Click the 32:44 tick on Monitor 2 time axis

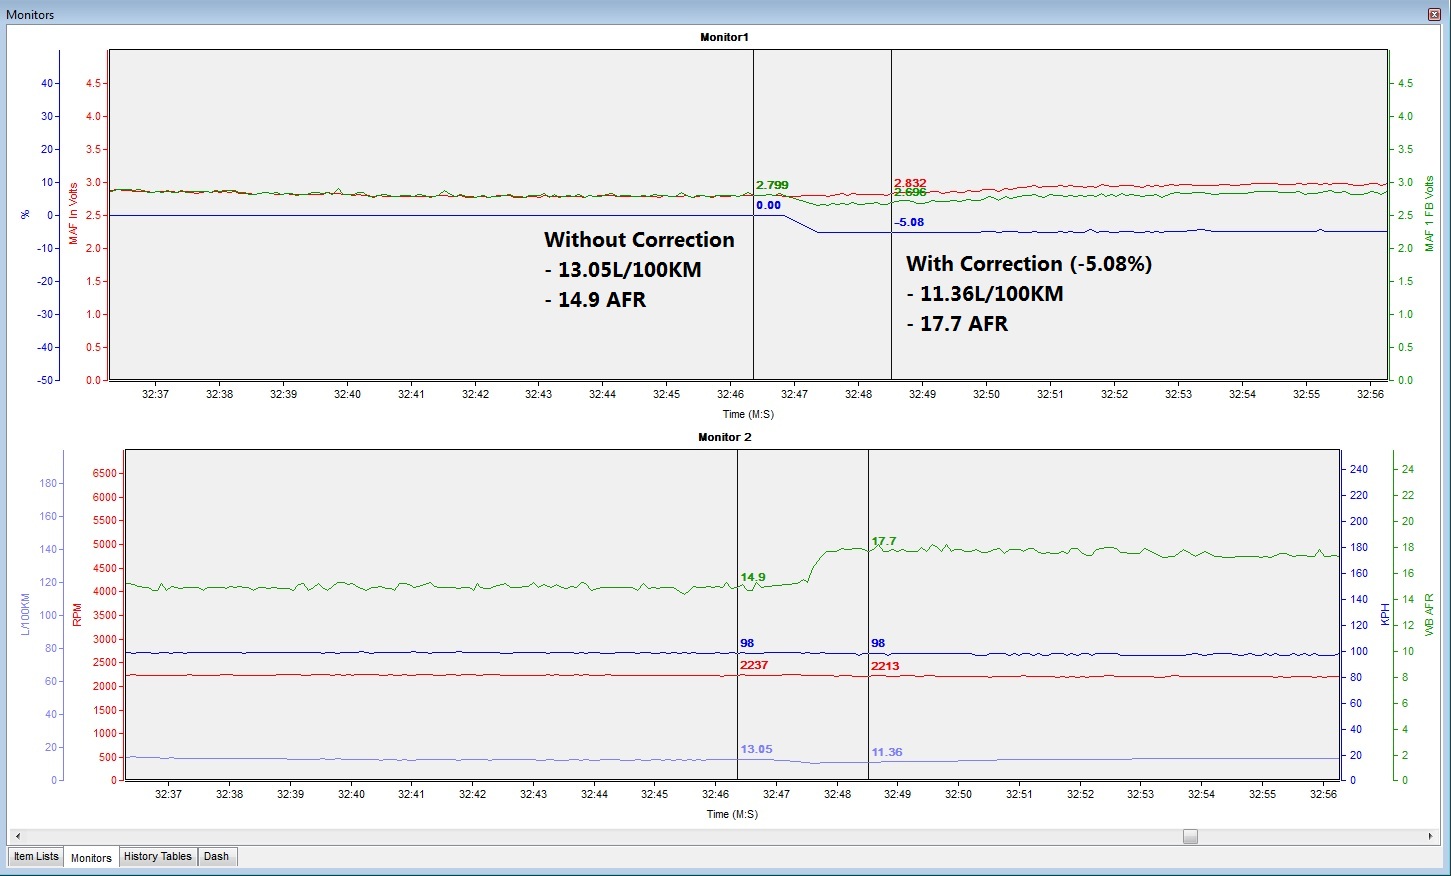(594, 794)
